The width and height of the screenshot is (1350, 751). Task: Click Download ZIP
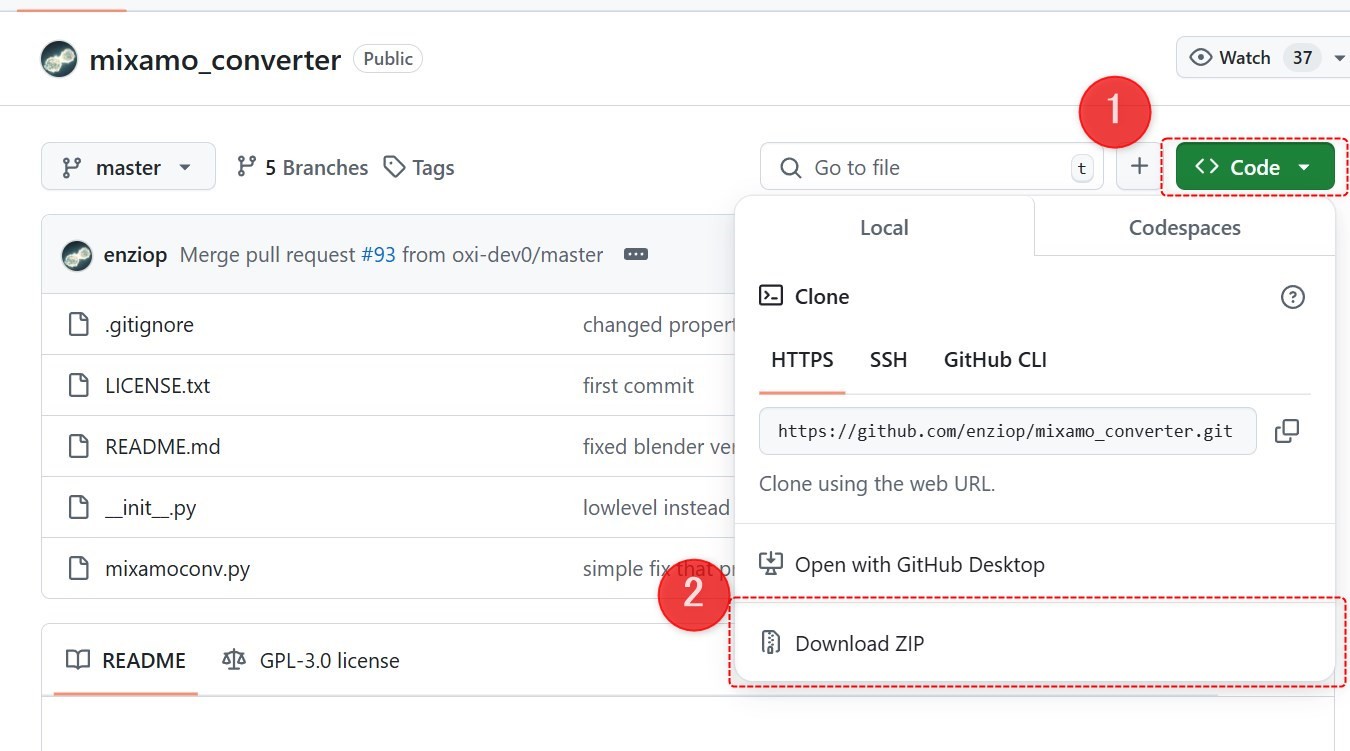point(1035,643)
